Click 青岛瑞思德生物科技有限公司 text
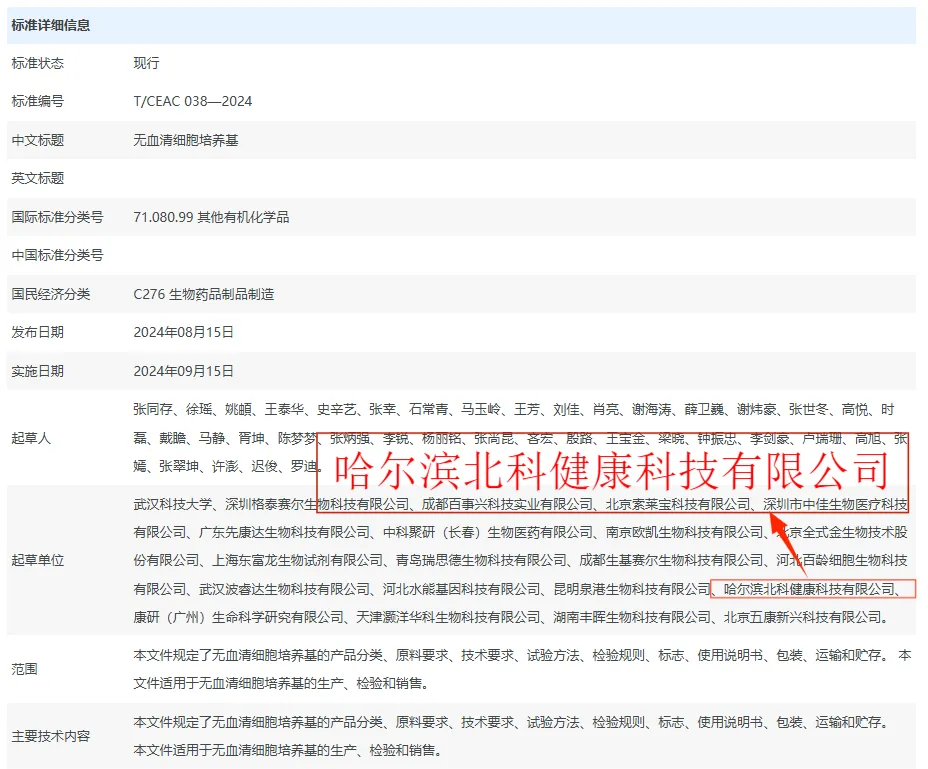 point(481,560)
